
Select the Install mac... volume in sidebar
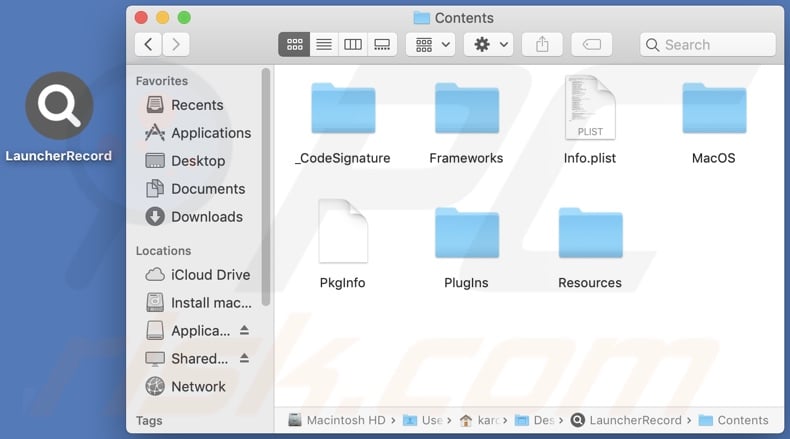199,303
